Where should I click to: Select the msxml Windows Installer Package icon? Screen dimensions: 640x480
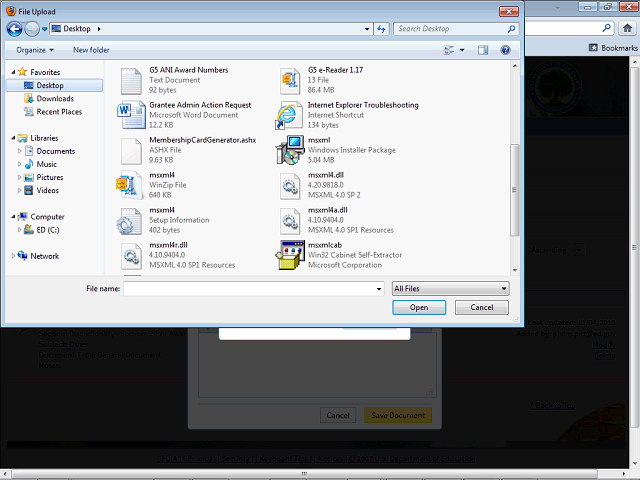tap(290, 150)
